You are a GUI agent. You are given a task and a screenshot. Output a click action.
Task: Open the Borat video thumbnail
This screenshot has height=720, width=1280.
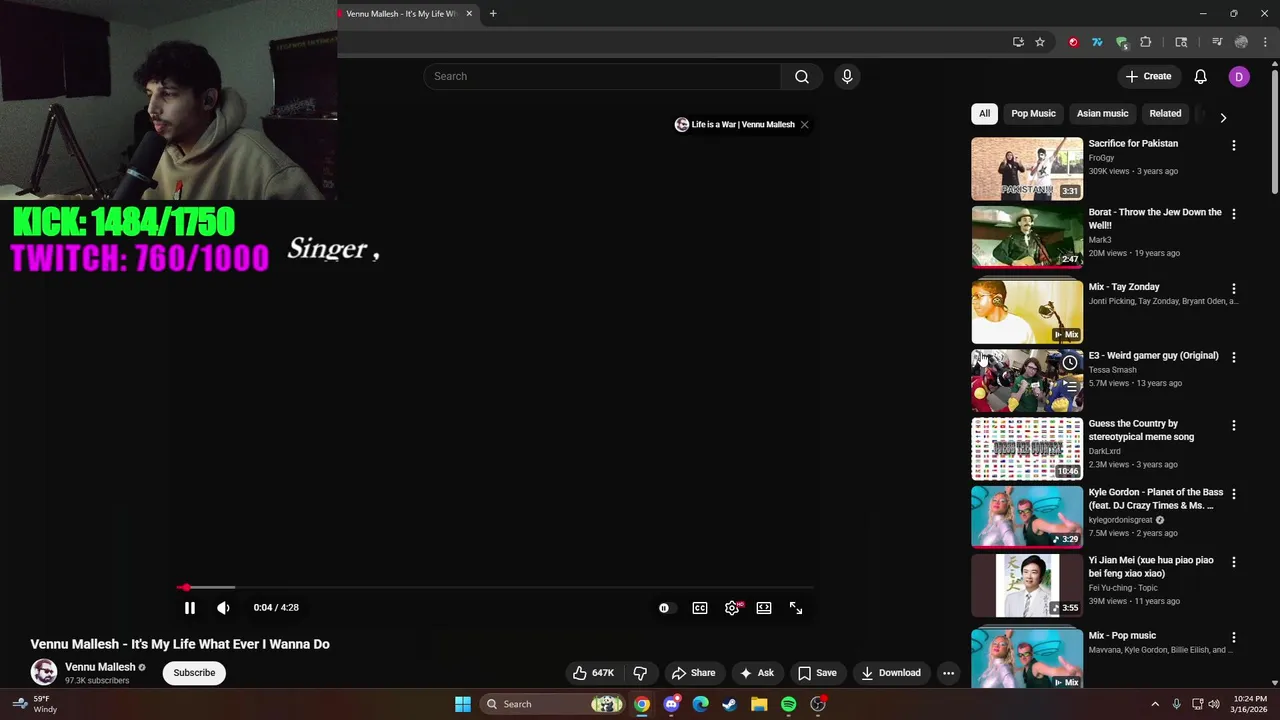1027,237
